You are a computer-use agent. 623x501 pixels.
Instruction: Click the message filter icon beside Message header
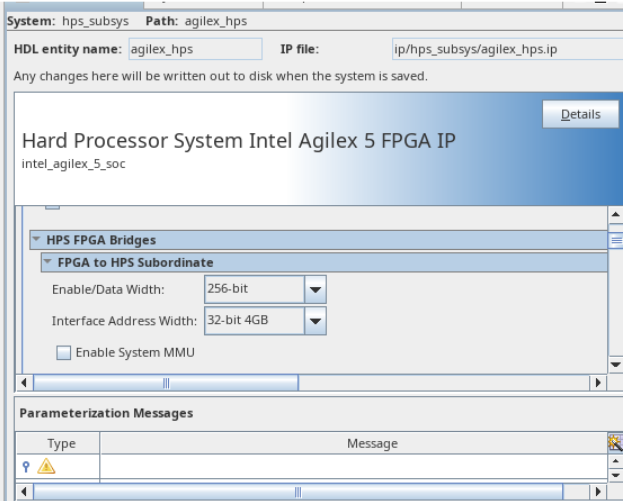[x=615, y=443]
